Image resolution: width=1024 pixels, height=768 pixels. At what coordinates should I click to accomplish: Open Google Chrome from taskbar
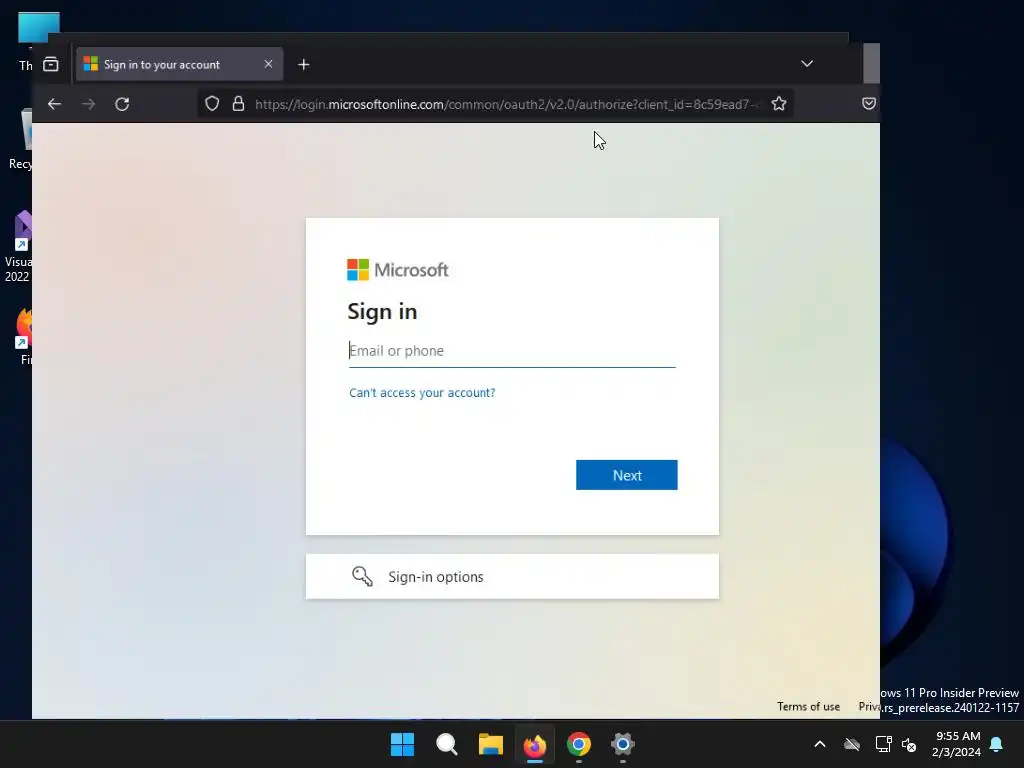pos(579,744)
